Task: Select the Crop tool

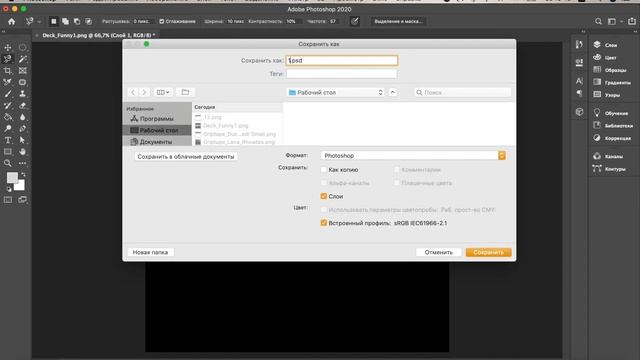Action: (8, 71)
